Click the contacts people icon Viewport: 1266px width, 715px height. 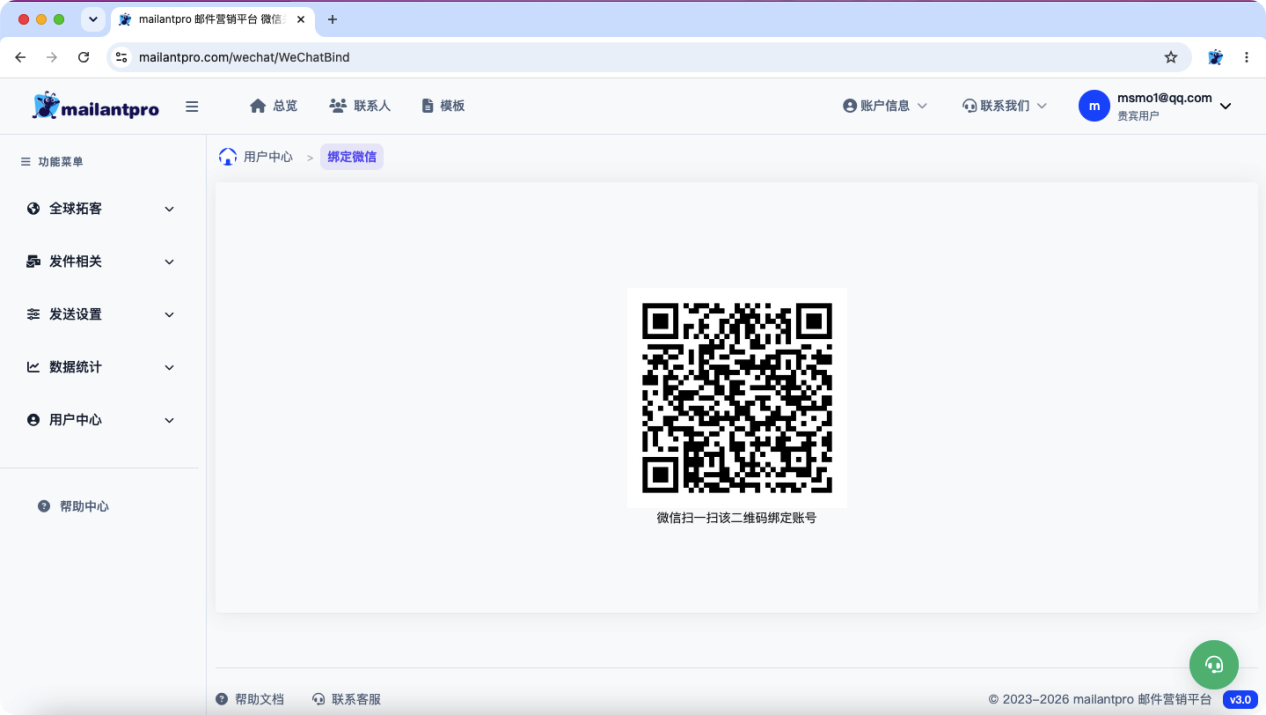pos(338,105)
